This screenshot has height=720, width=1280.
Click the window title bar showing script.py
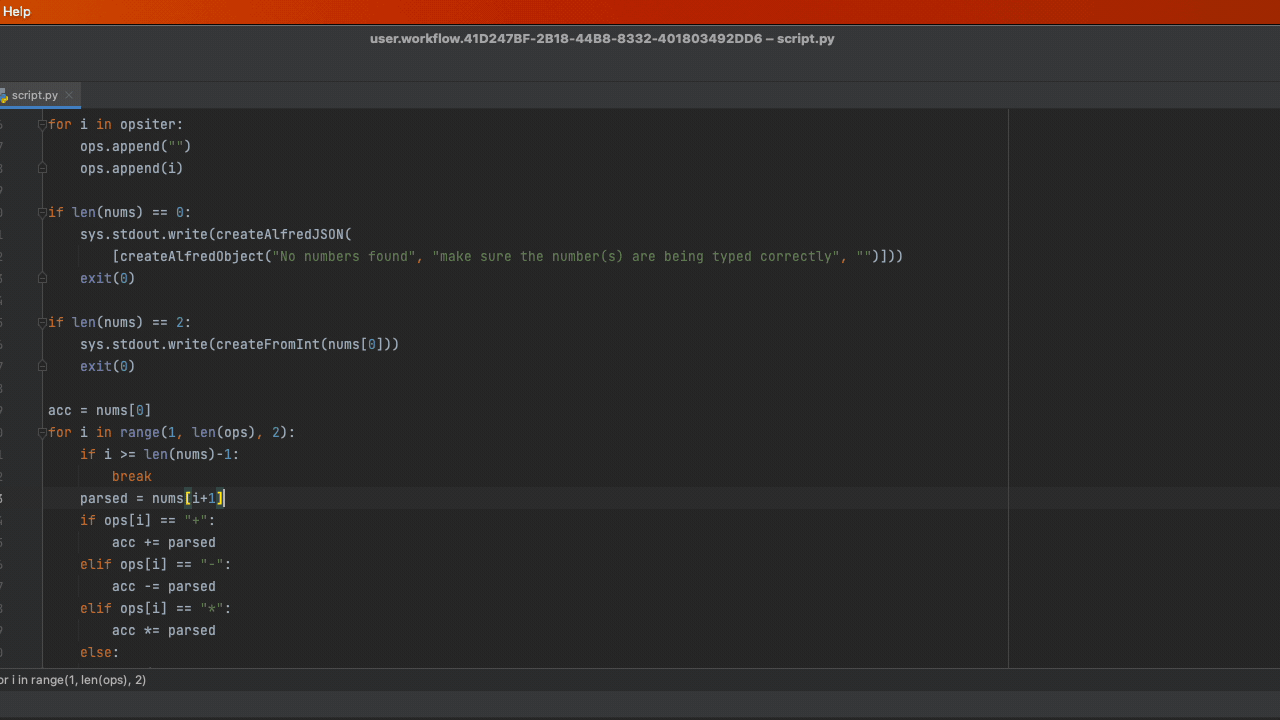[602, 39]
